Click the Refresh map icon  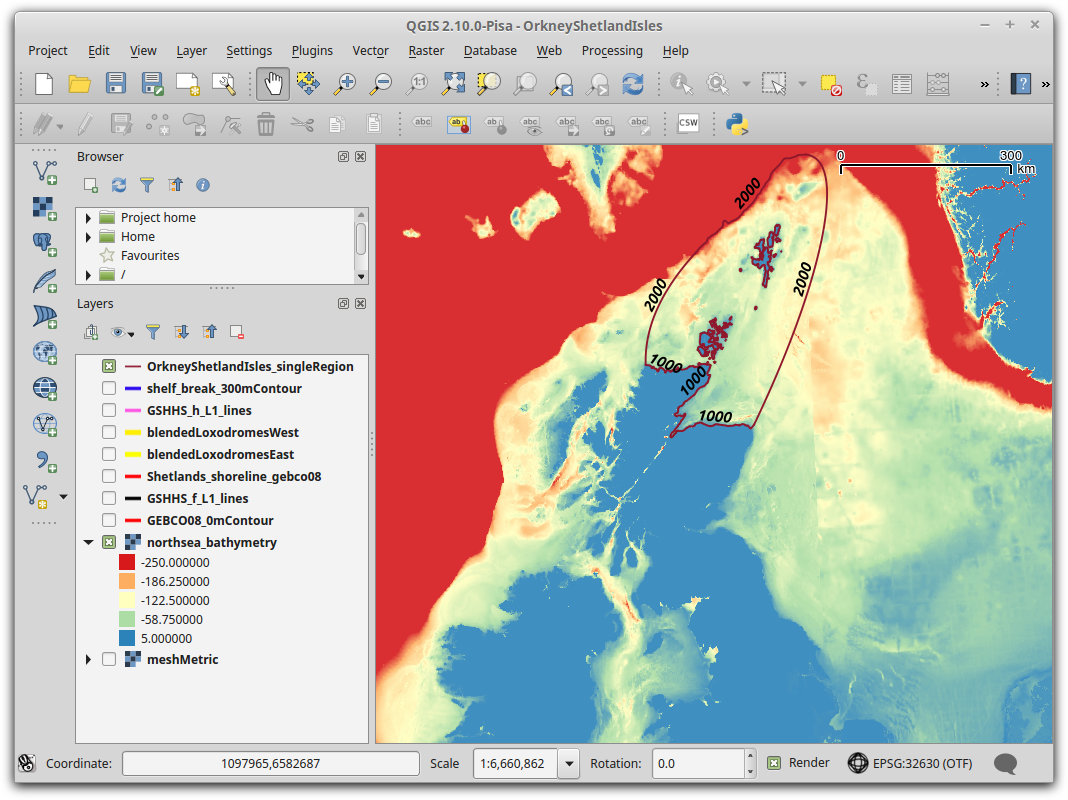point(633,84)
